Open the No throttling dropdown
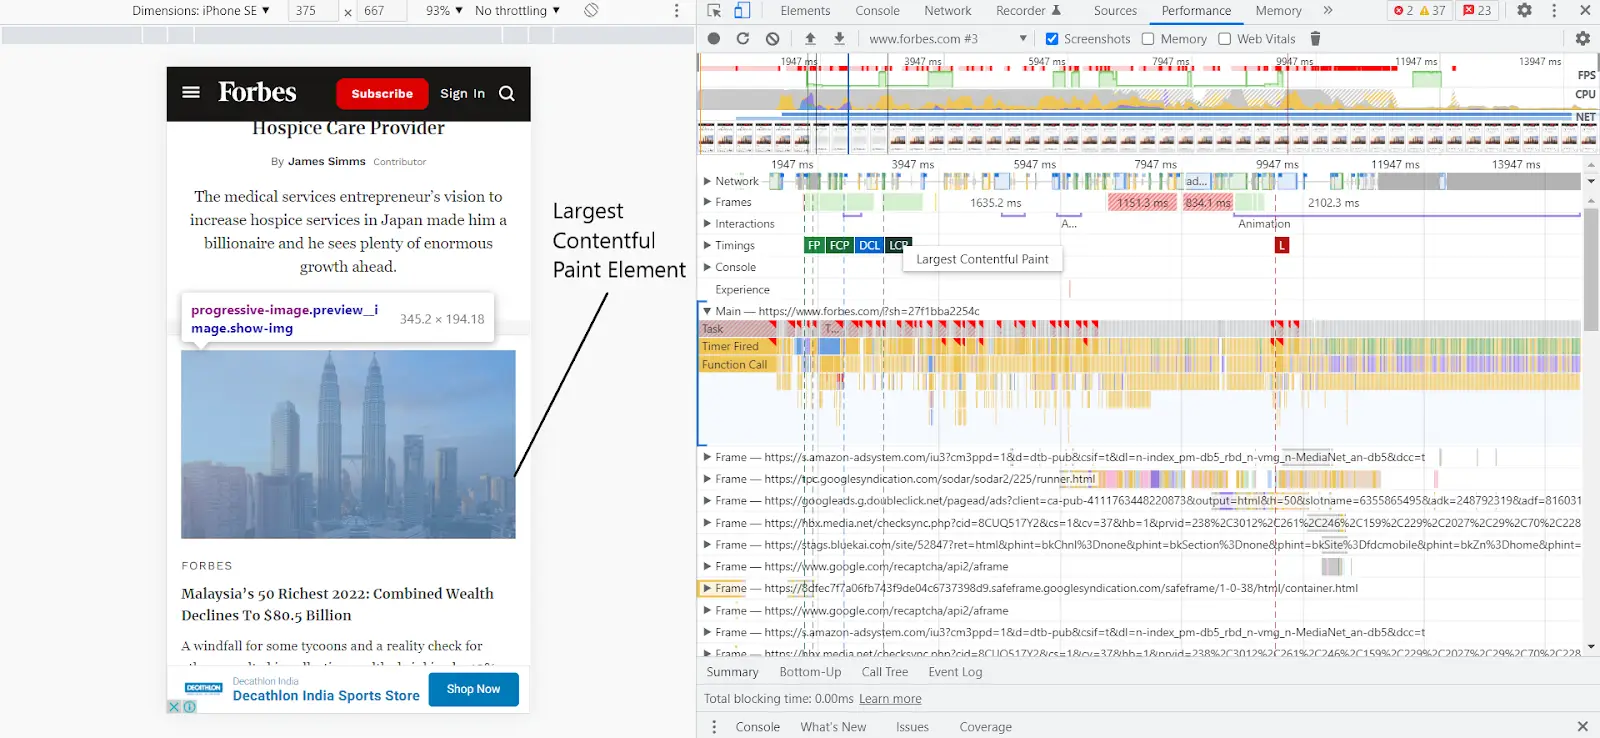 (517, 11)
